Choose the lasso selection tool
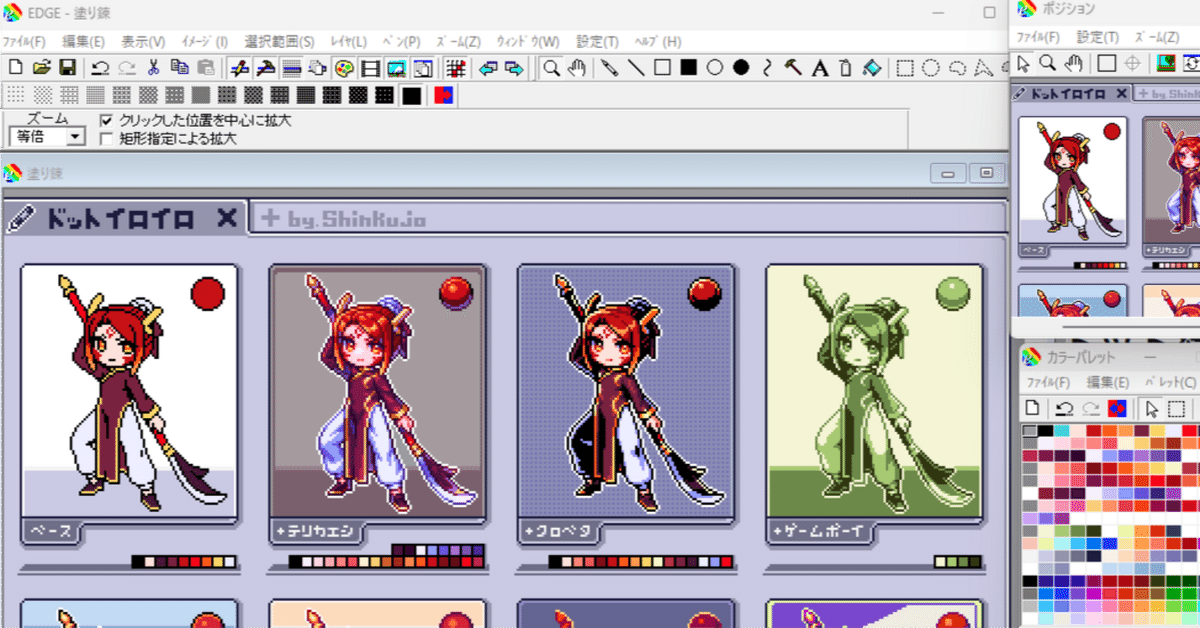 click(x=958, y=68)
